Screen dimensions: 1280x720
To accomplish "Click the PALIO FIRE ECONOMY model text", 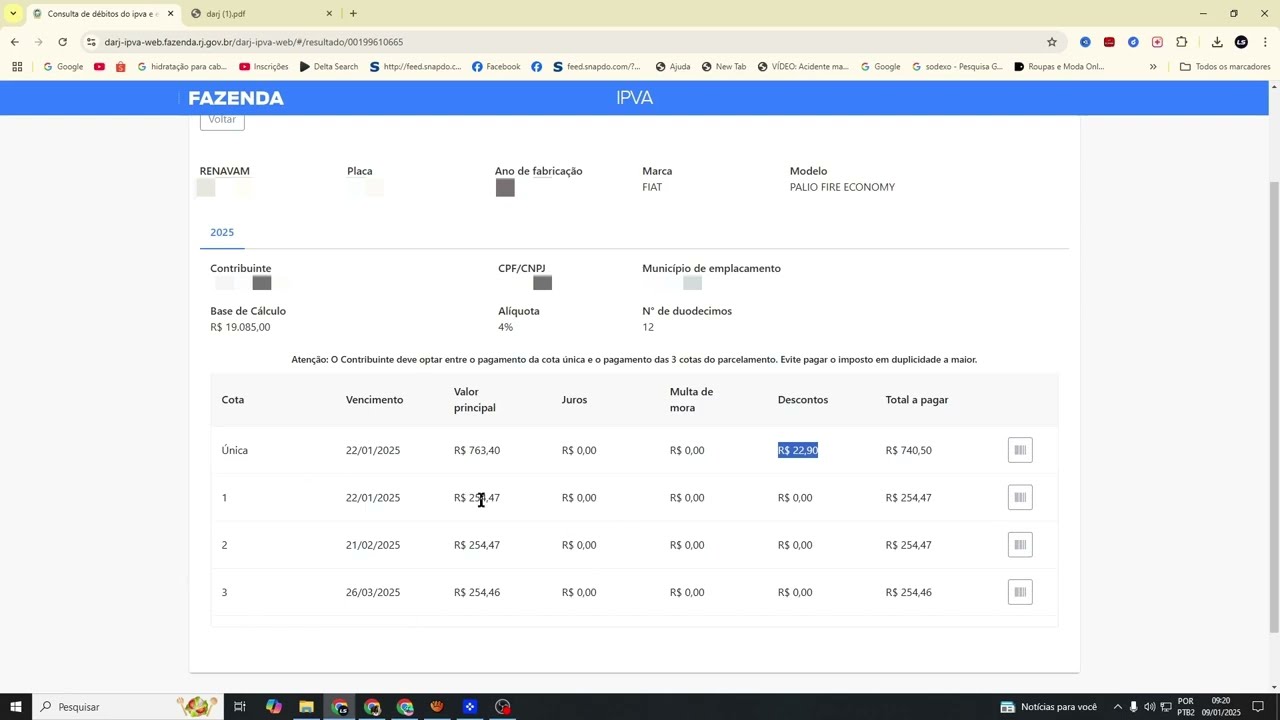I will click(x=842, y=187).
